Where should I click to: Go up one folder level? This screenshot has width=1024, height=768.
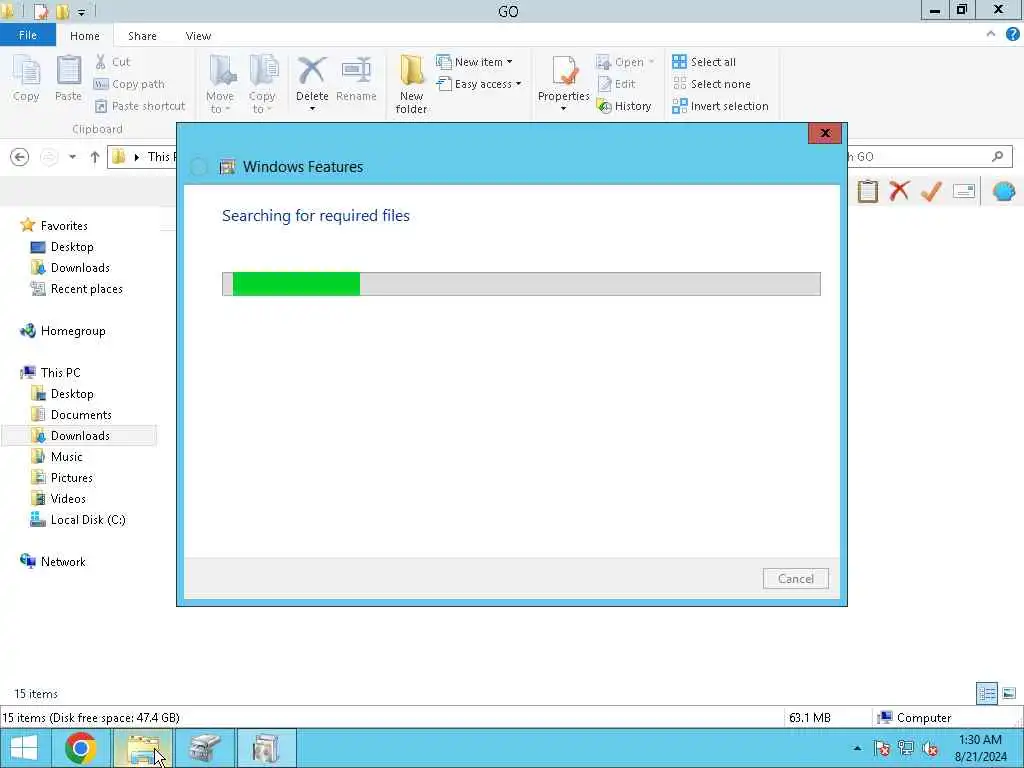tap(95, 157)
